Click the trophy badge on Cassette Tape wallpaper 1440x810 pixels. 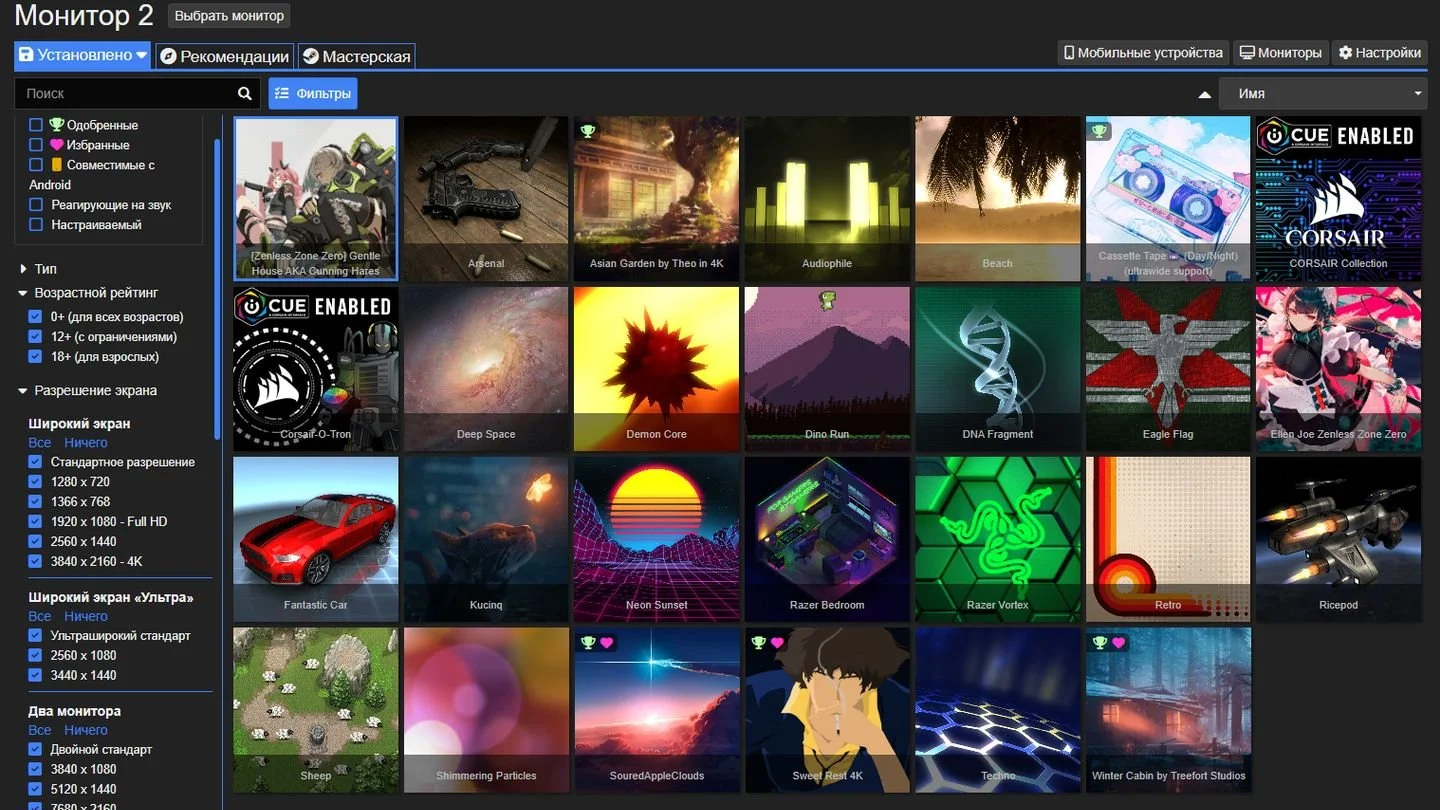(1099, 131)
